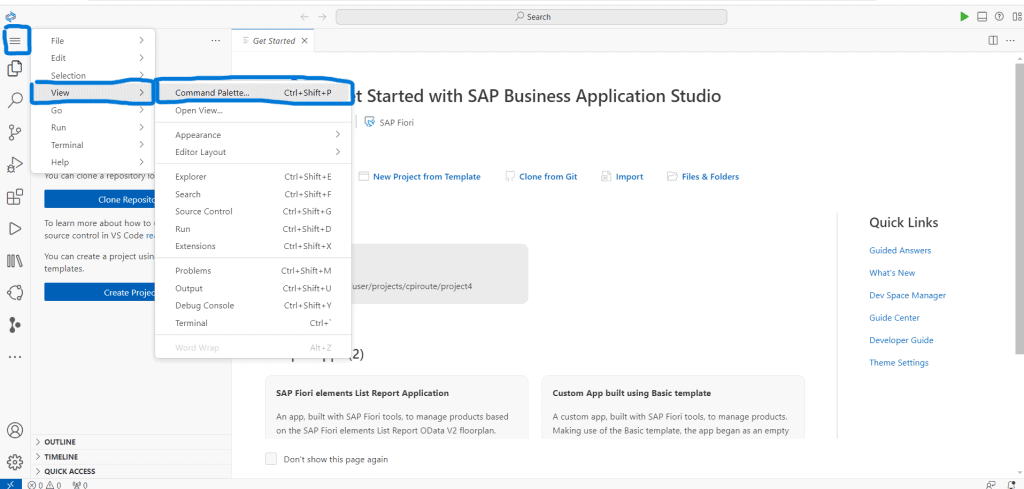
Task: Click the customize layout icon in title bar
Action: [x=1016, y=17]
